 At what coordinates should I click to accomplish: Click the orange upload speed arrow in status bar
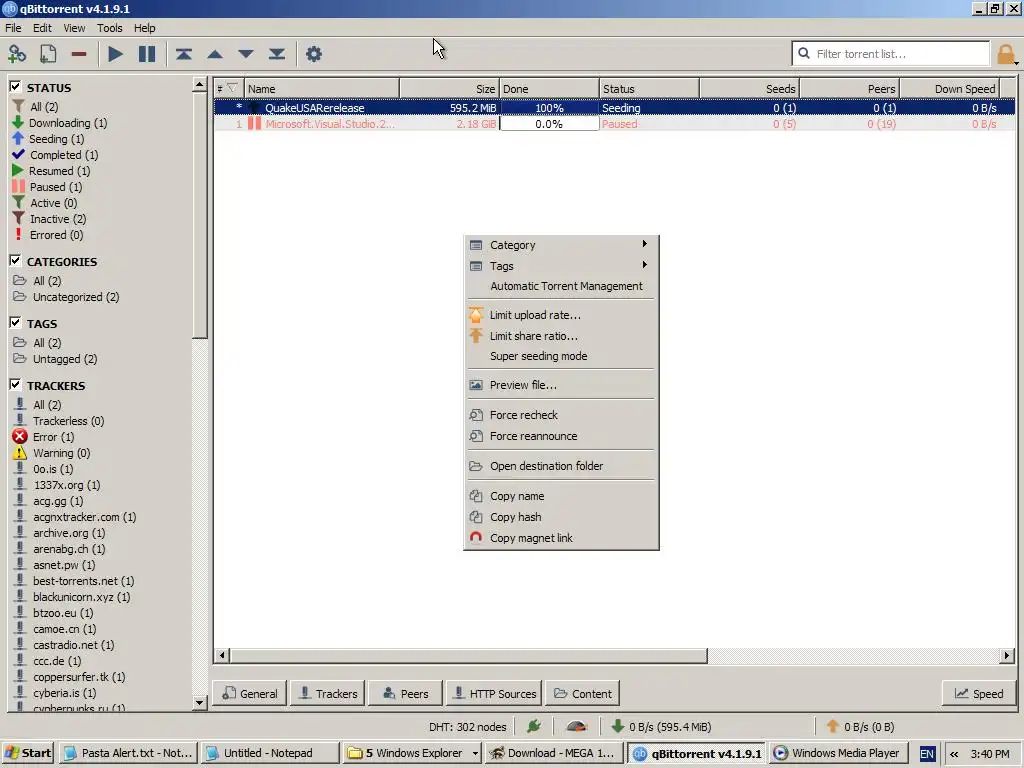tap(833, 726)
